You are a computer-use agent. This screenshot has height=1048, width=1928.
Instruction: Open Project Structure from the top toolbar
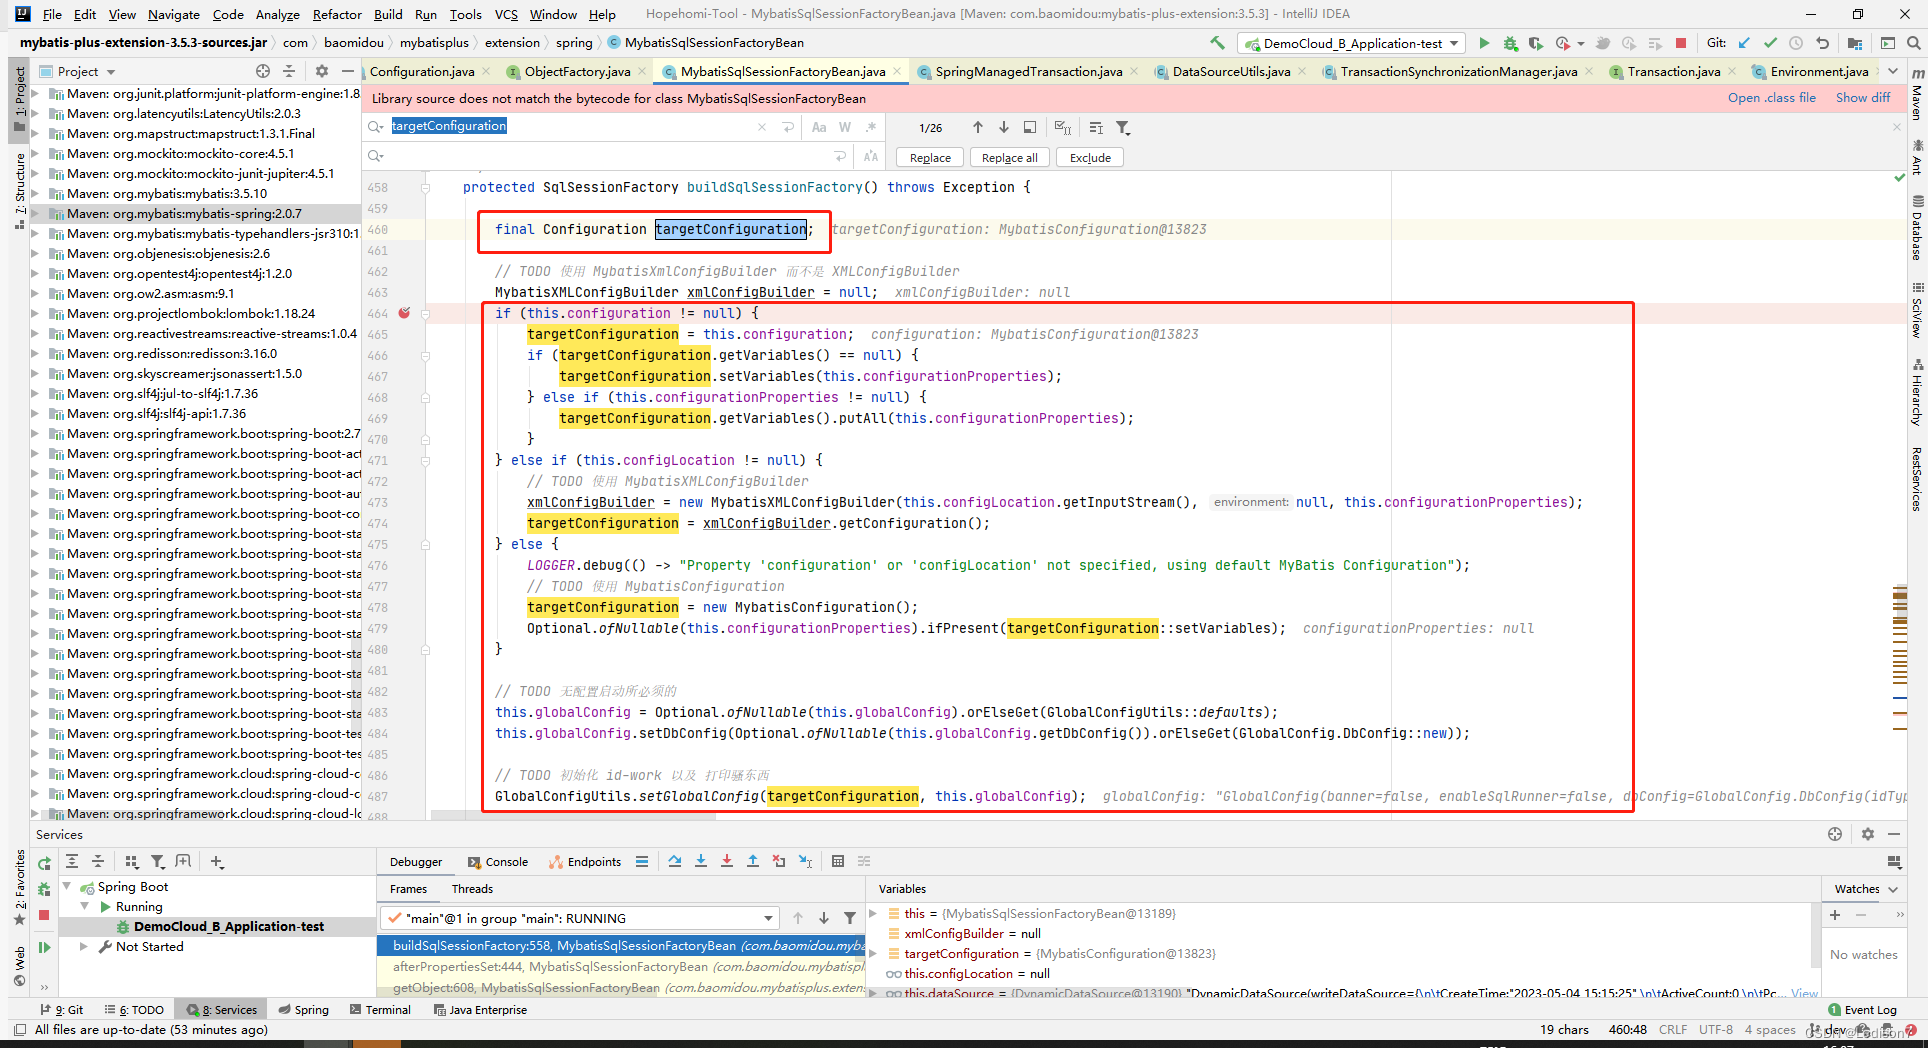click(x=1854, y=43)
